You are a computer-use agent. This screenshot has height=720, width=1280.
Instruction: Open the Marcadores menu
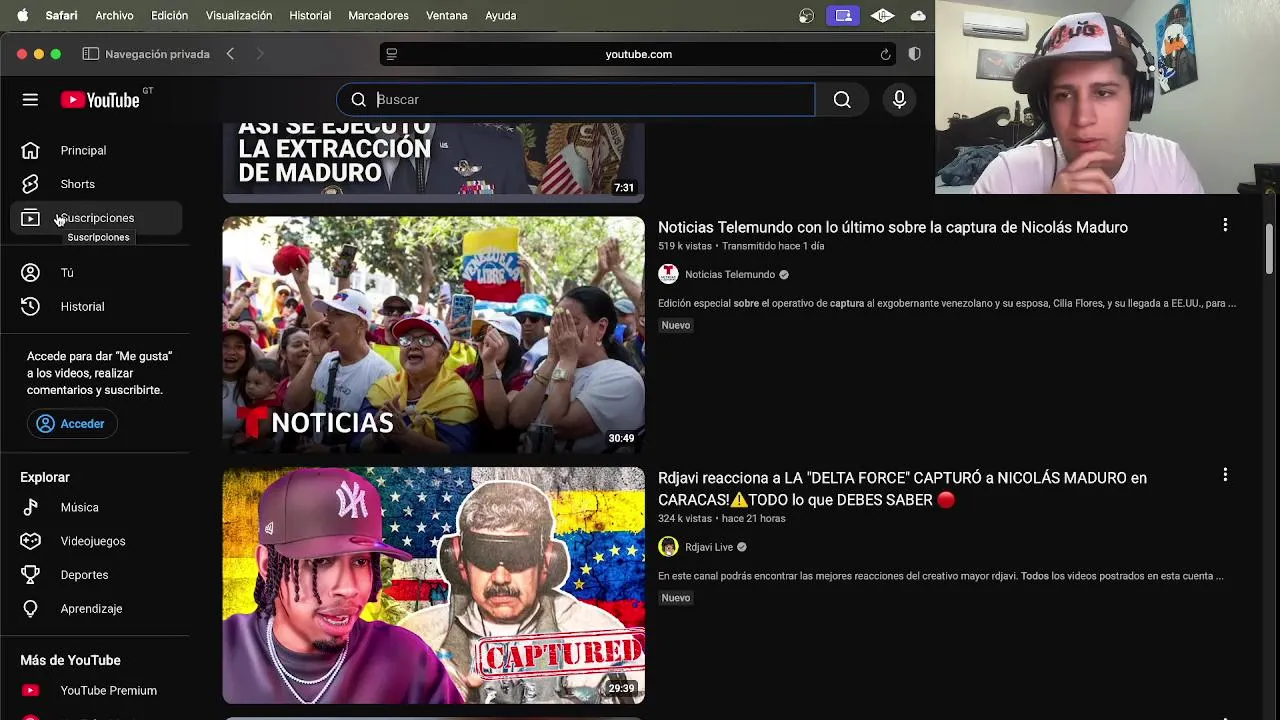[378, 15]
